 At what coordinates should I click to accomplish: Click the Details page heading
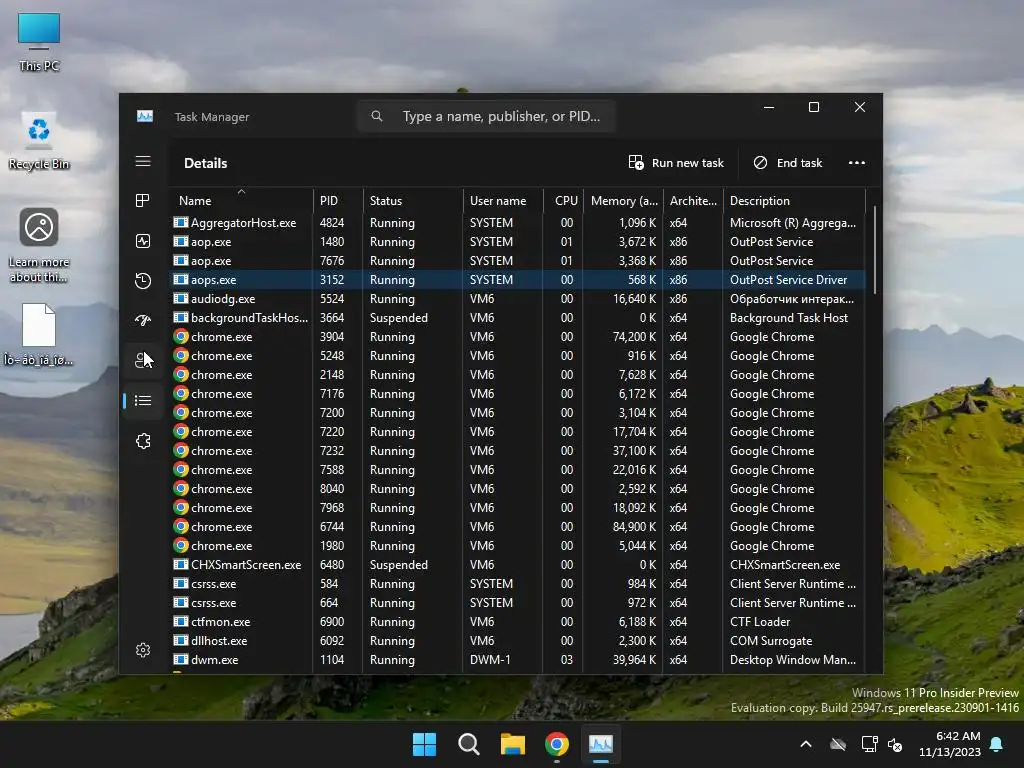pyautogui.click(x=205, y=163)
